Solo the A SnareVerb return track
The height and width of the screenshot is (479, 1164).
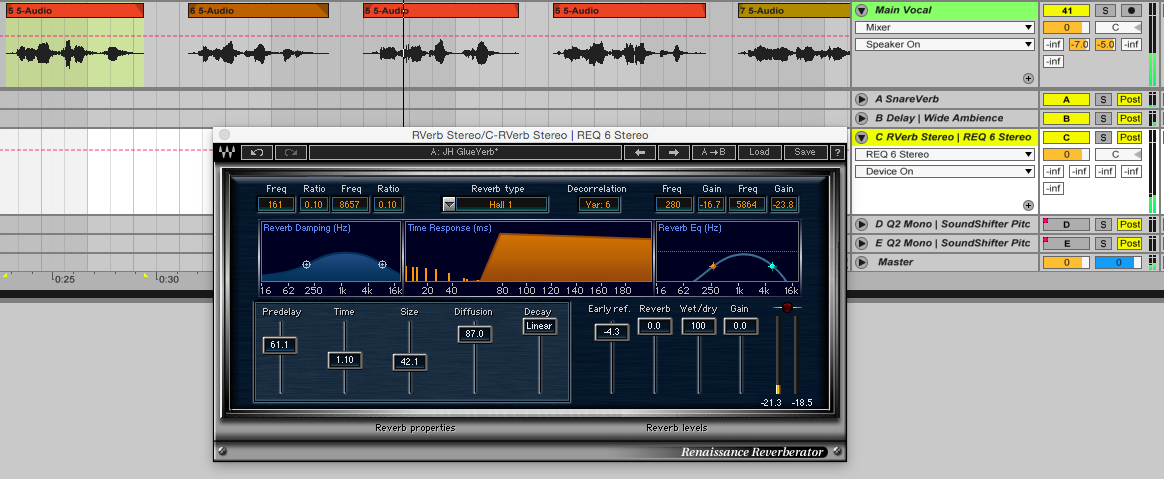(x=1105, y=100)
